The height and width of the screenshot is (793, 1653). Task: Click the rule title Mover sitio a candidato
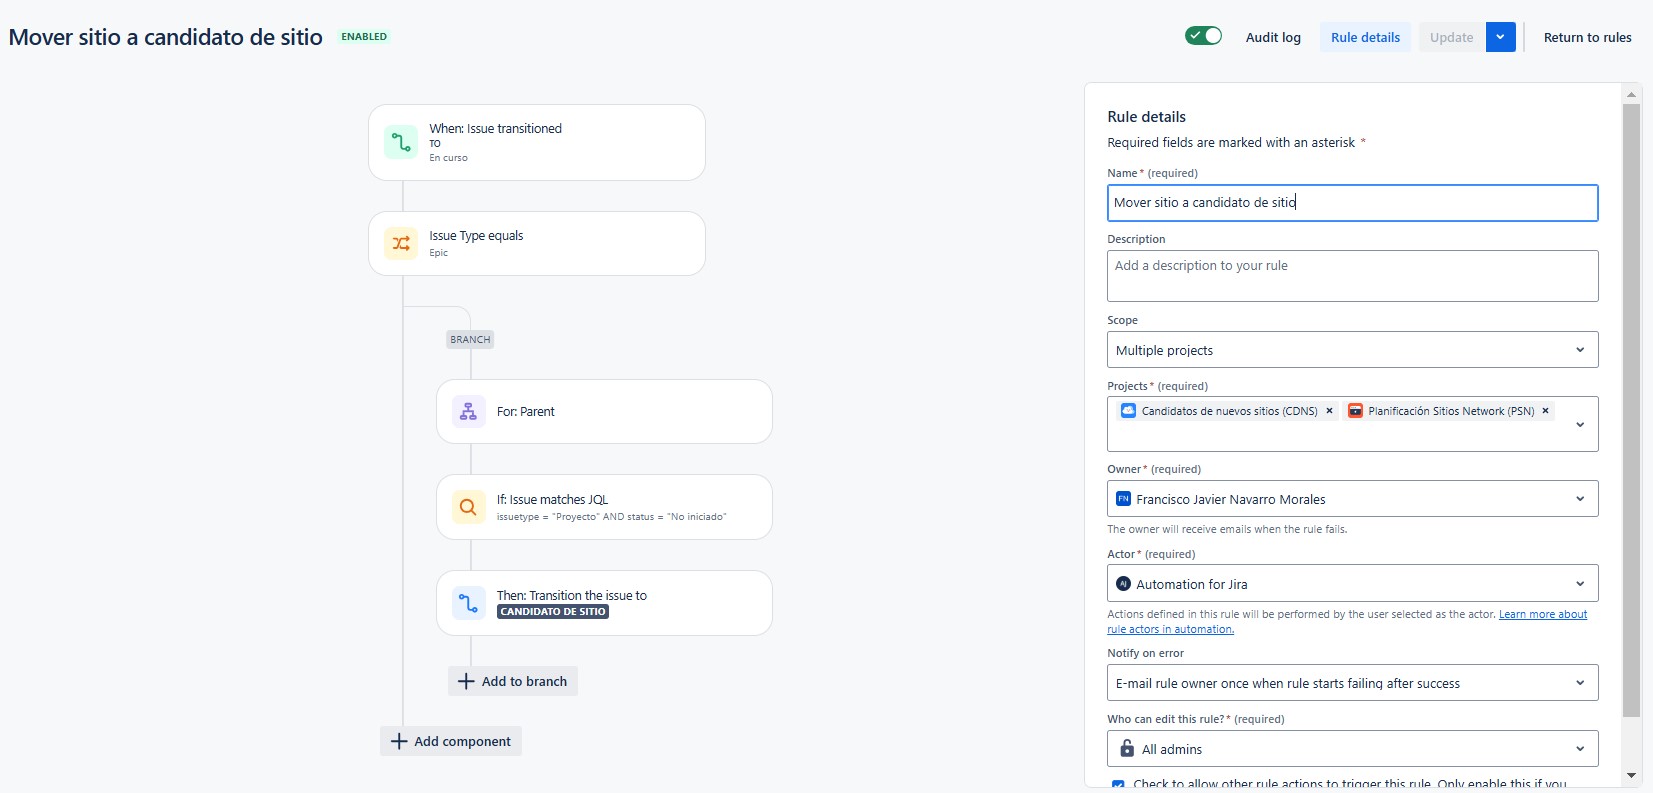click(x=166, y=37)
